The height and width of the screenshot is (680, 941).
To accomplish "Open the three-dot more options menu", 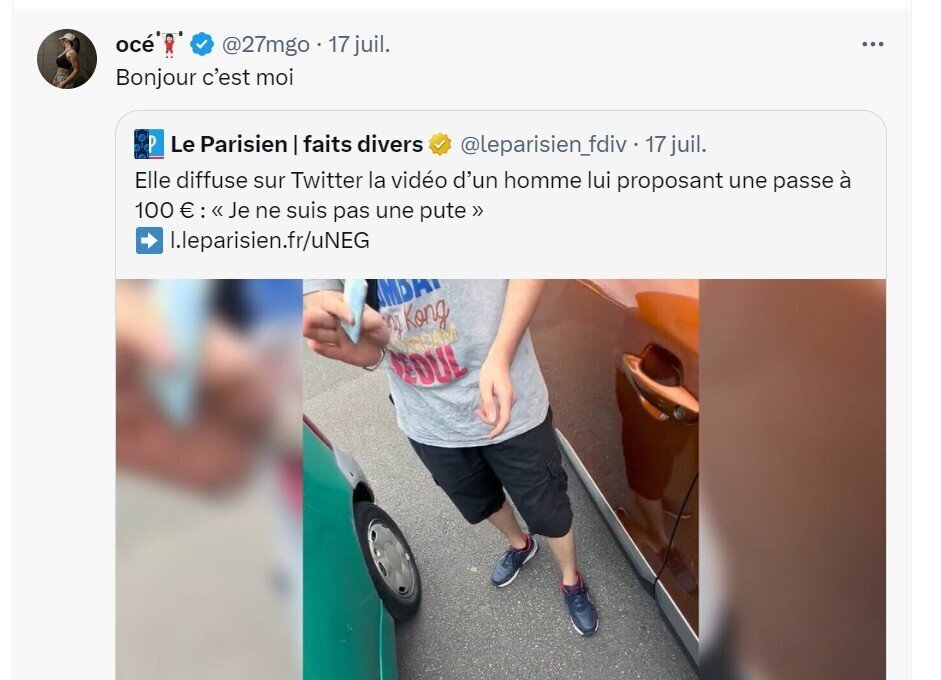I will pos(872,44).
